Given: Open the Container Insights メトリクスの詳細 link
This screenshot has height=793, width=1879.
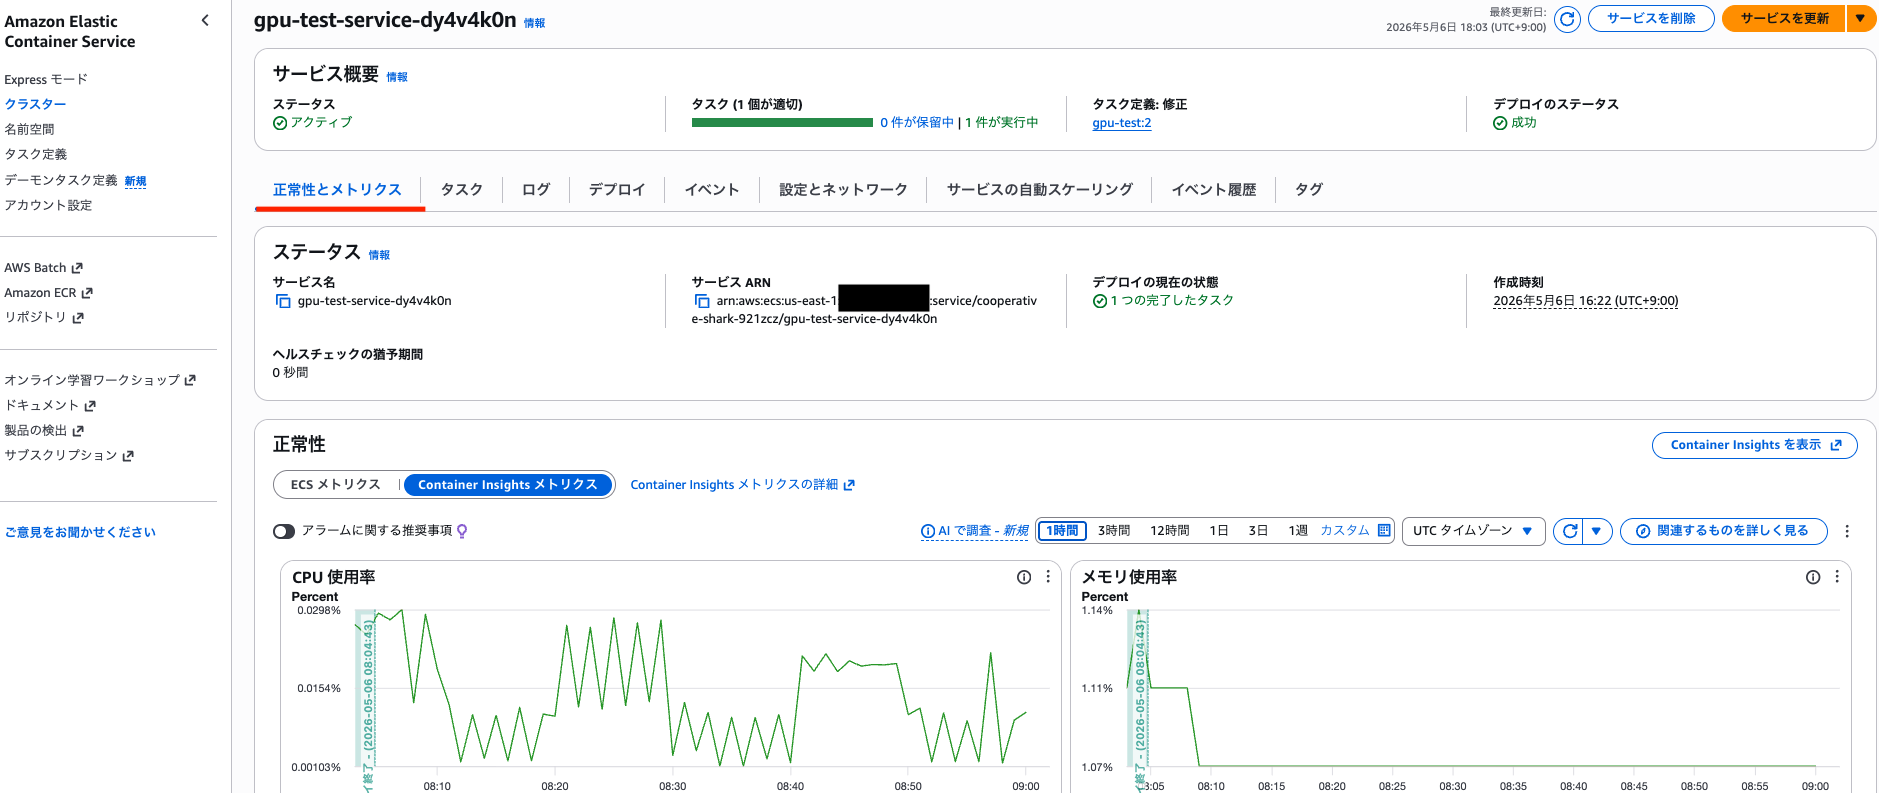Looking at the screenshot, I should tap(742, 484).
